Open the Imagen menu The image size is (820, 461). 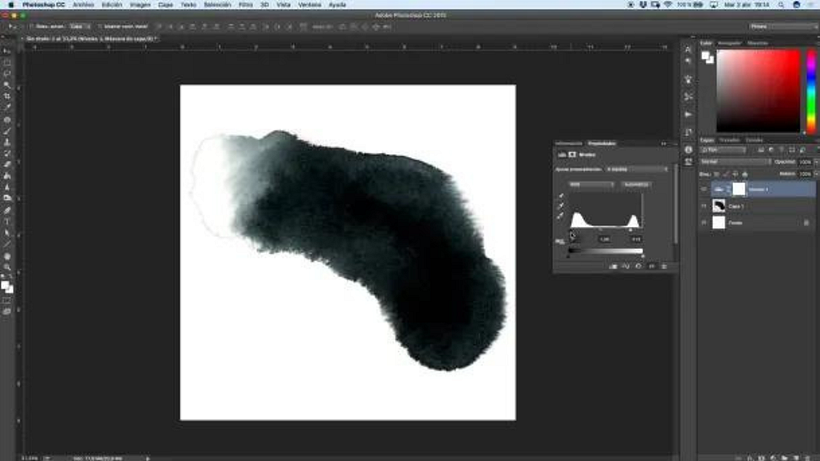click(x=140, y=5)
